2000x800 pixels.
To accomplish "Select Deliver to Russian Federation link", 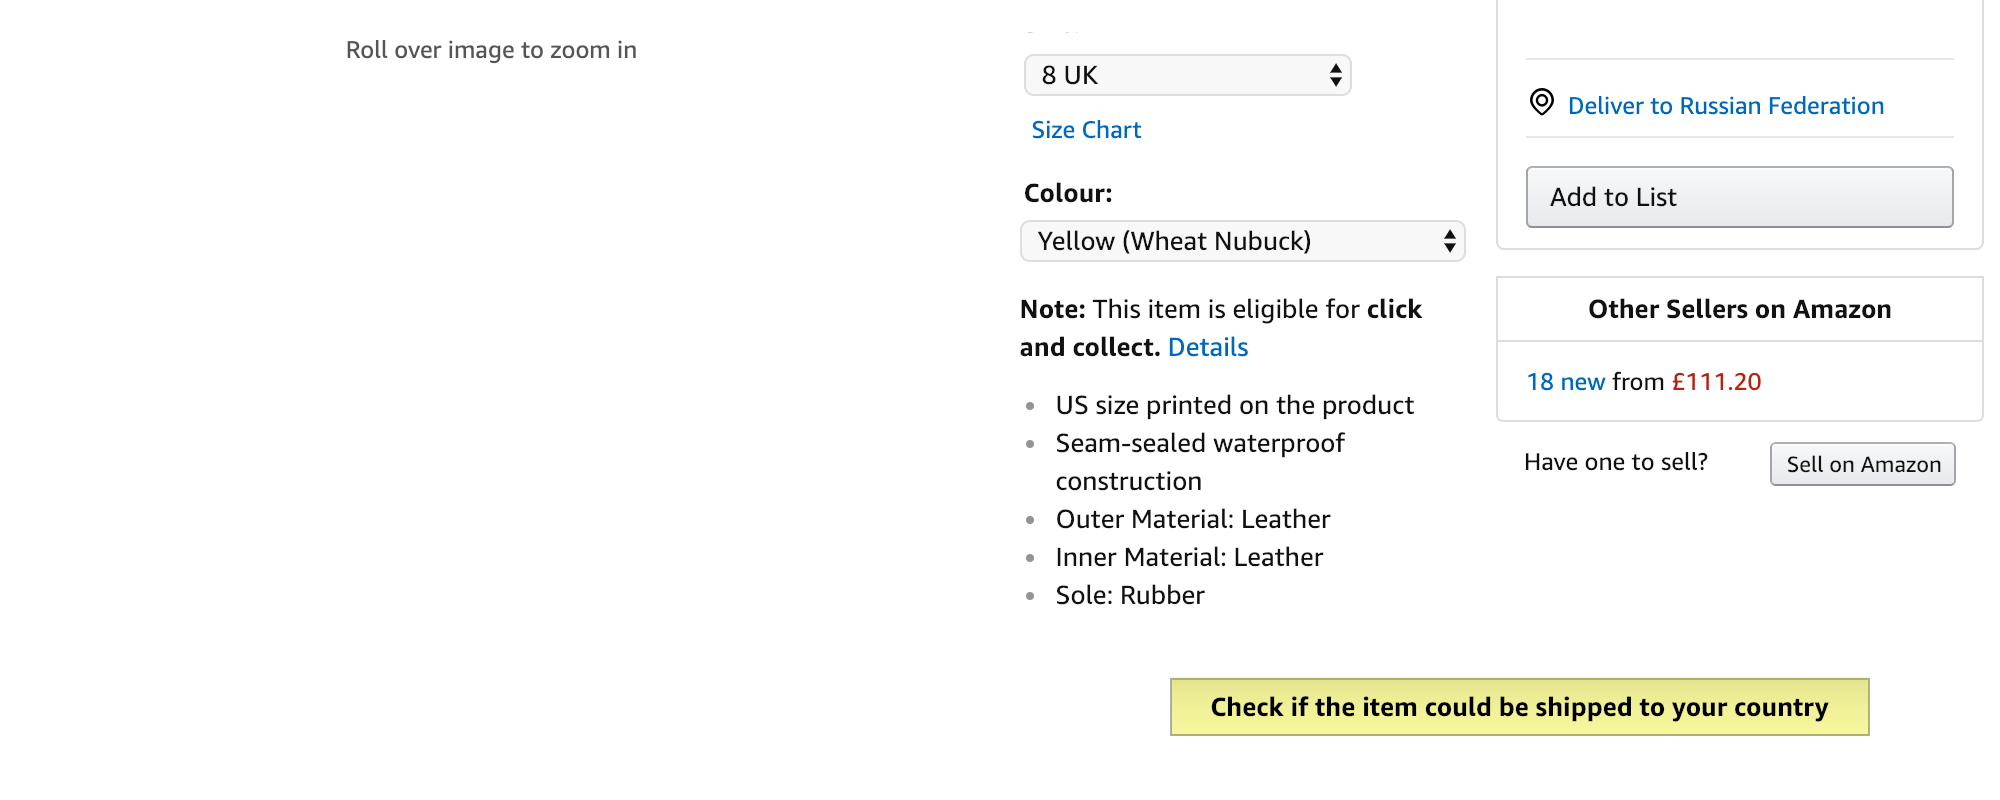I will click(x=1726, y=106).
